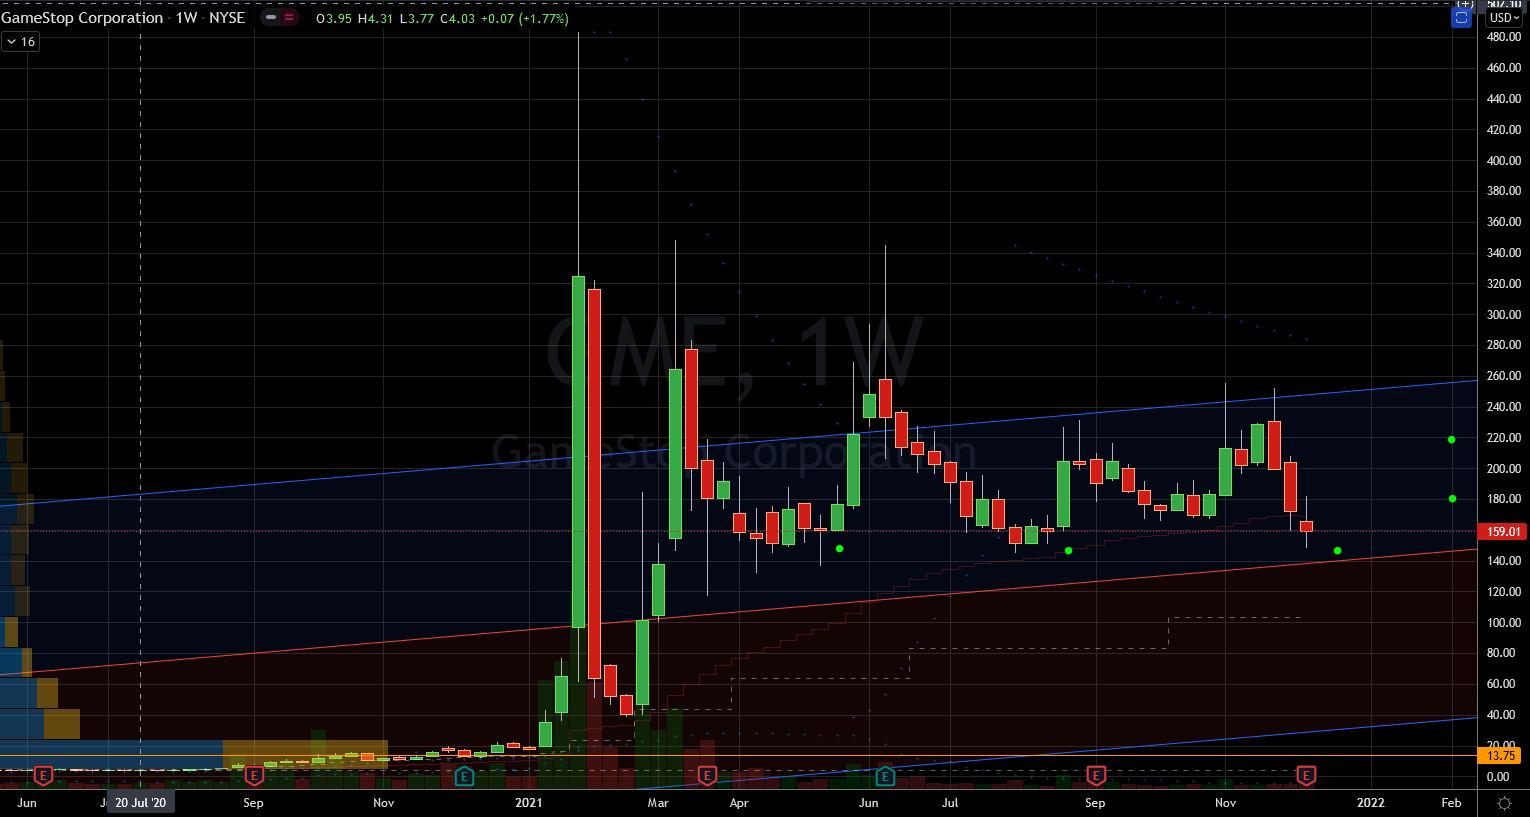
Task: Click the low value L3.77
Action: pos(417,19)
